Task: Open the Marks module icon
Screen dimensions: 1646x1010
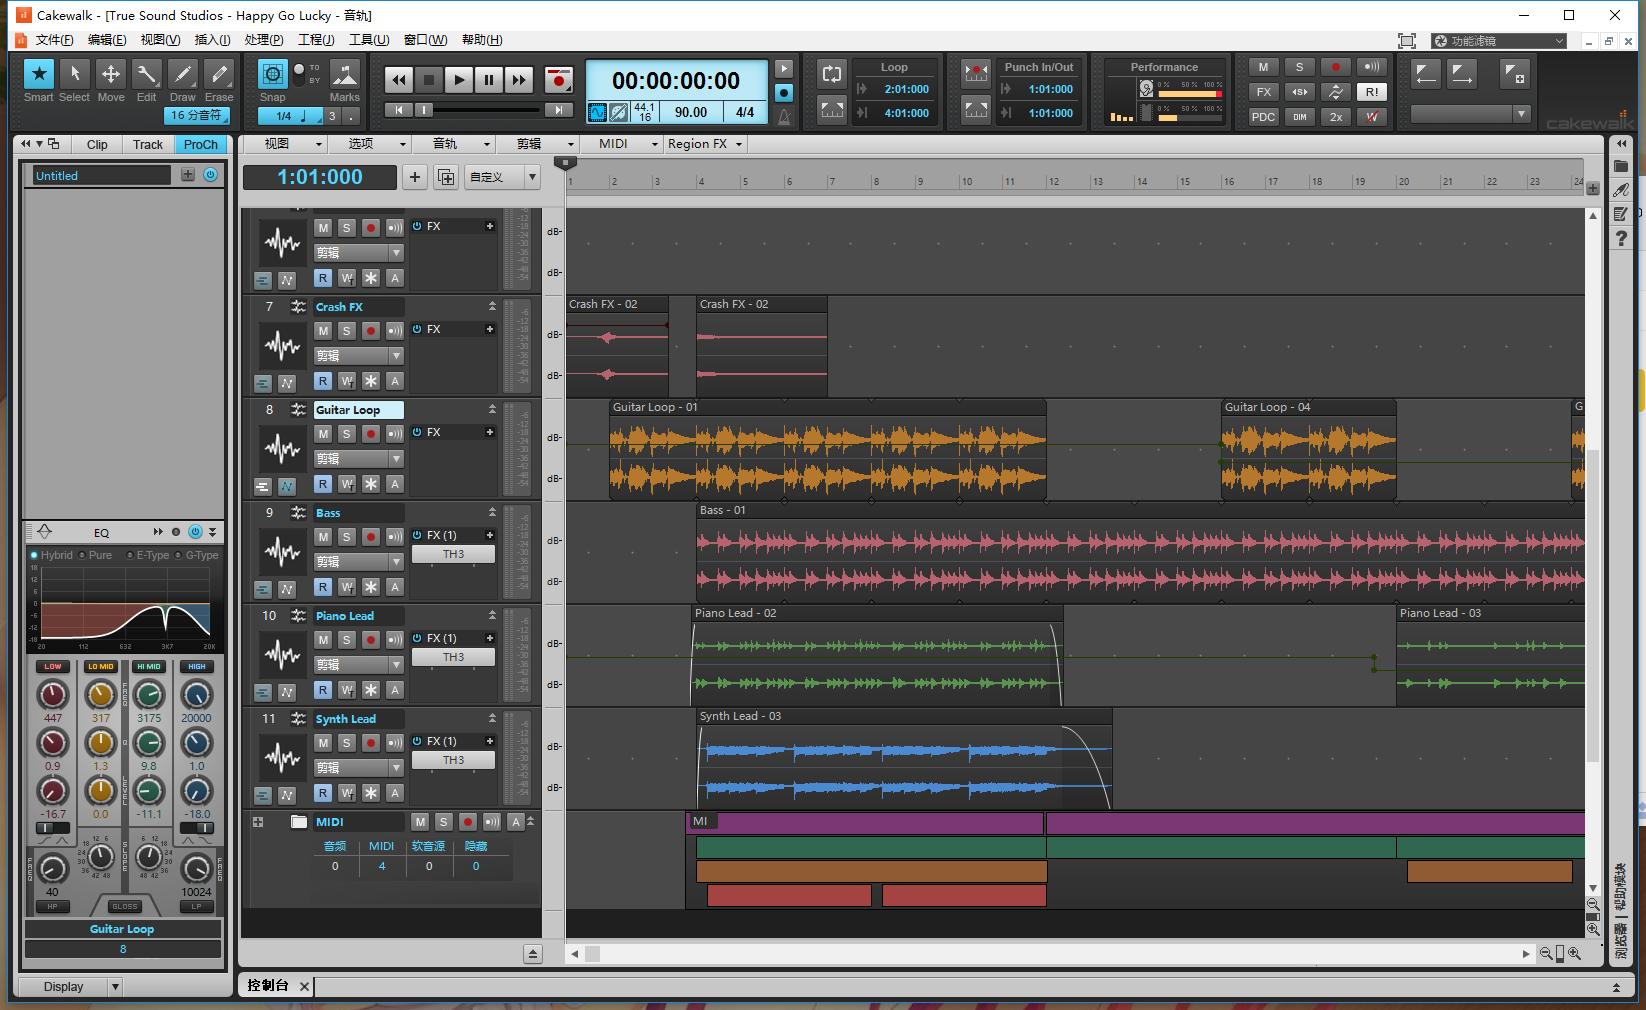Action: [x=344, y=75]
